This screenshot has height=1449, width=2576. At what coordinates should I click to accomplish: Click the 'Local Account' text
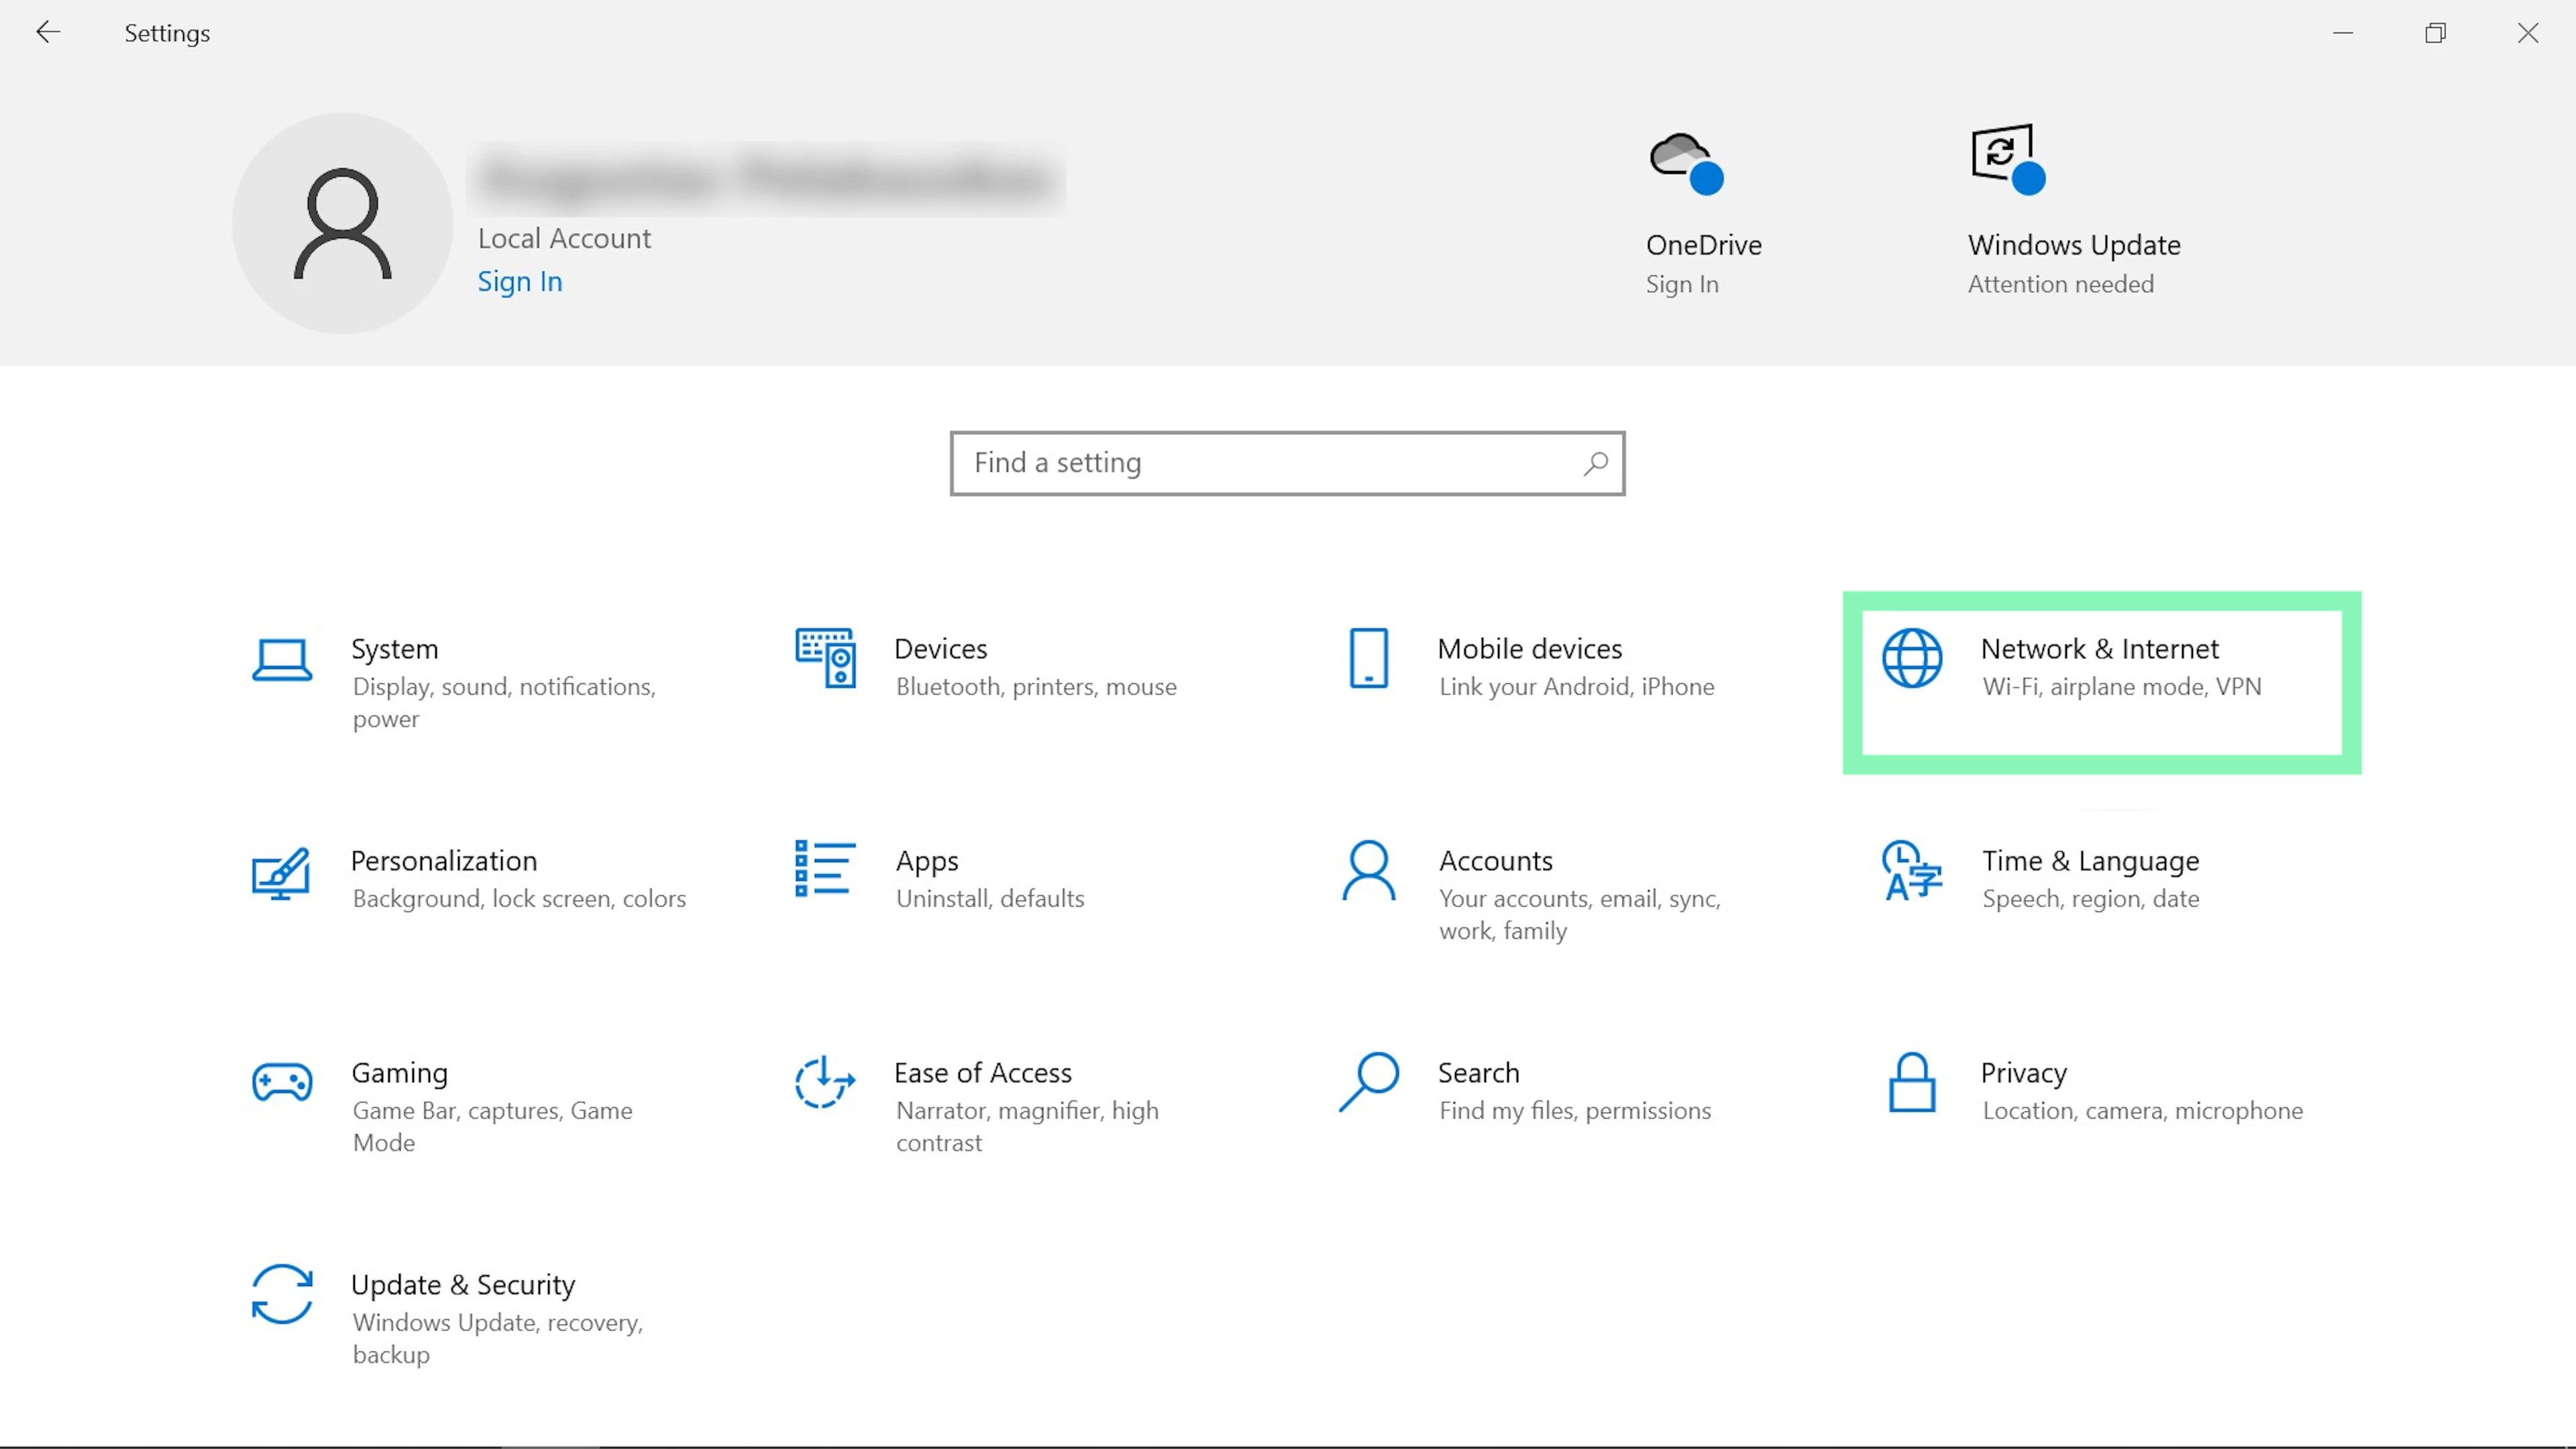[564, 238]
